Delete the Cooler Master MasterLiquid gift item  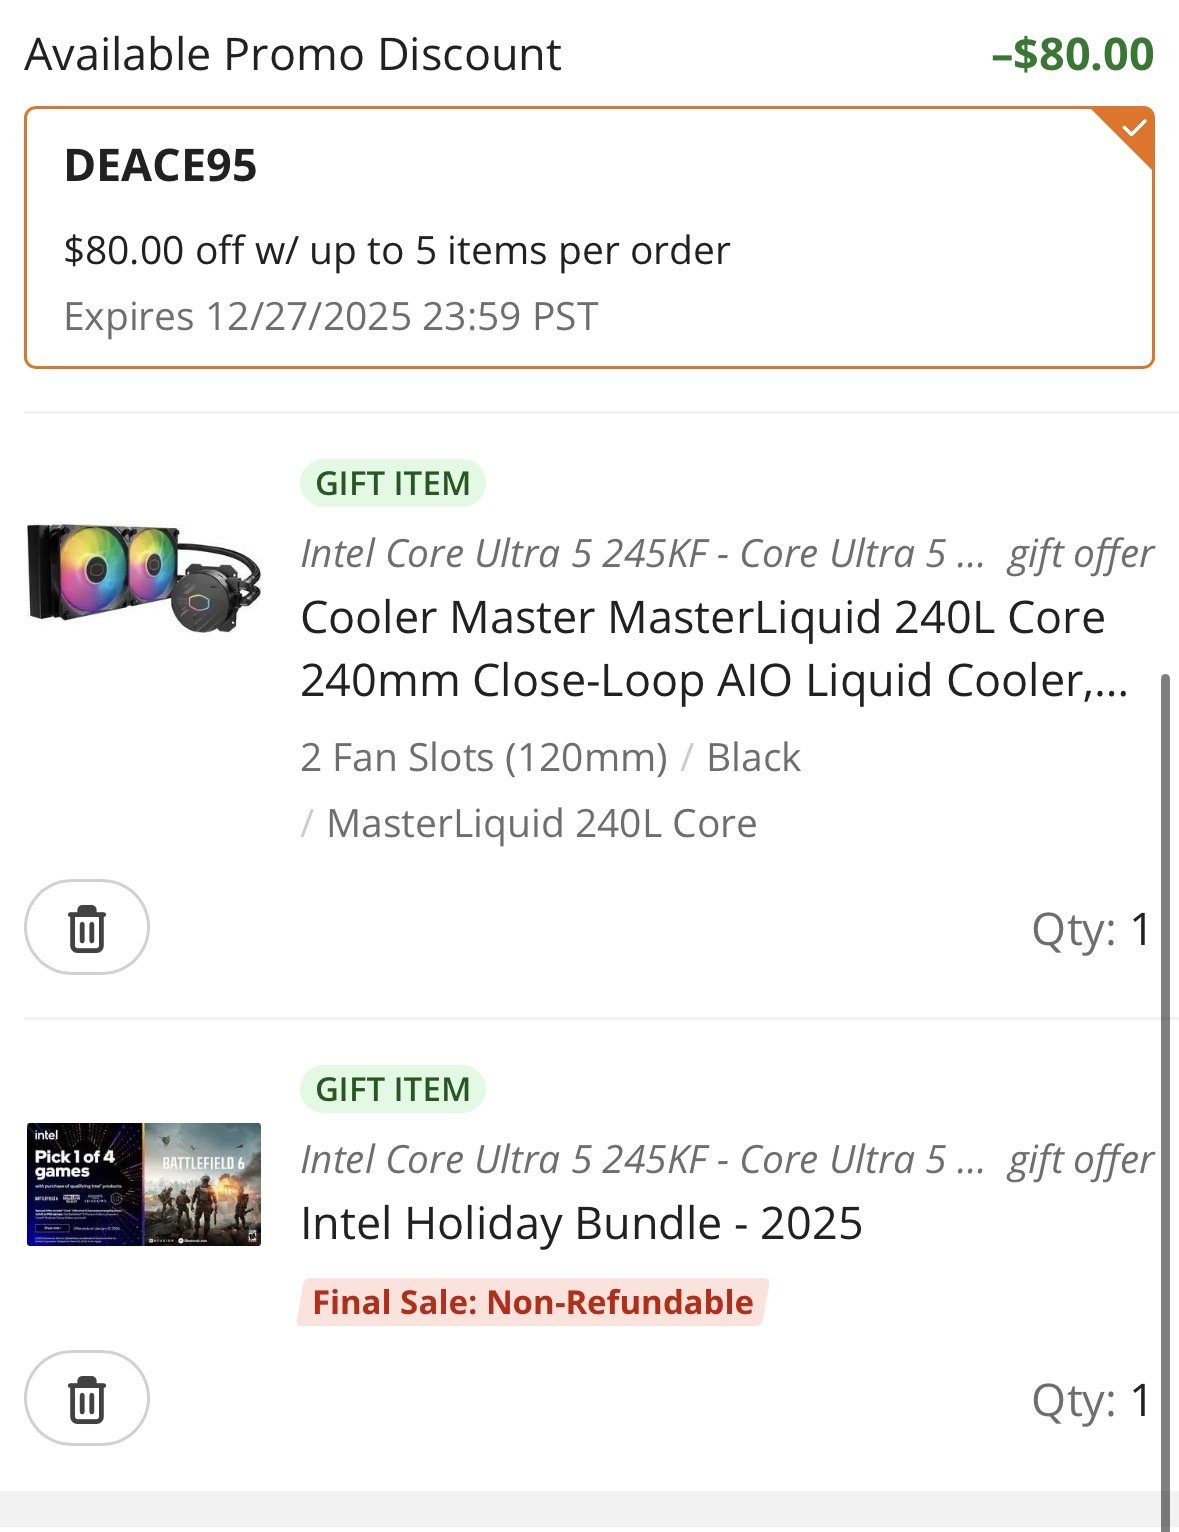[87, 928]
